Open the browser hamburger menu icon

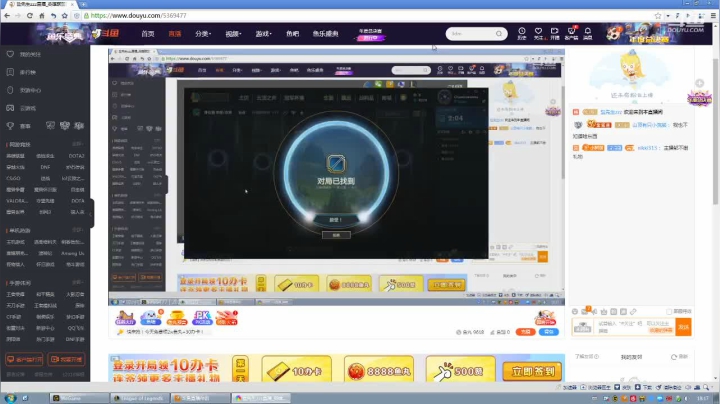(713, 16)
